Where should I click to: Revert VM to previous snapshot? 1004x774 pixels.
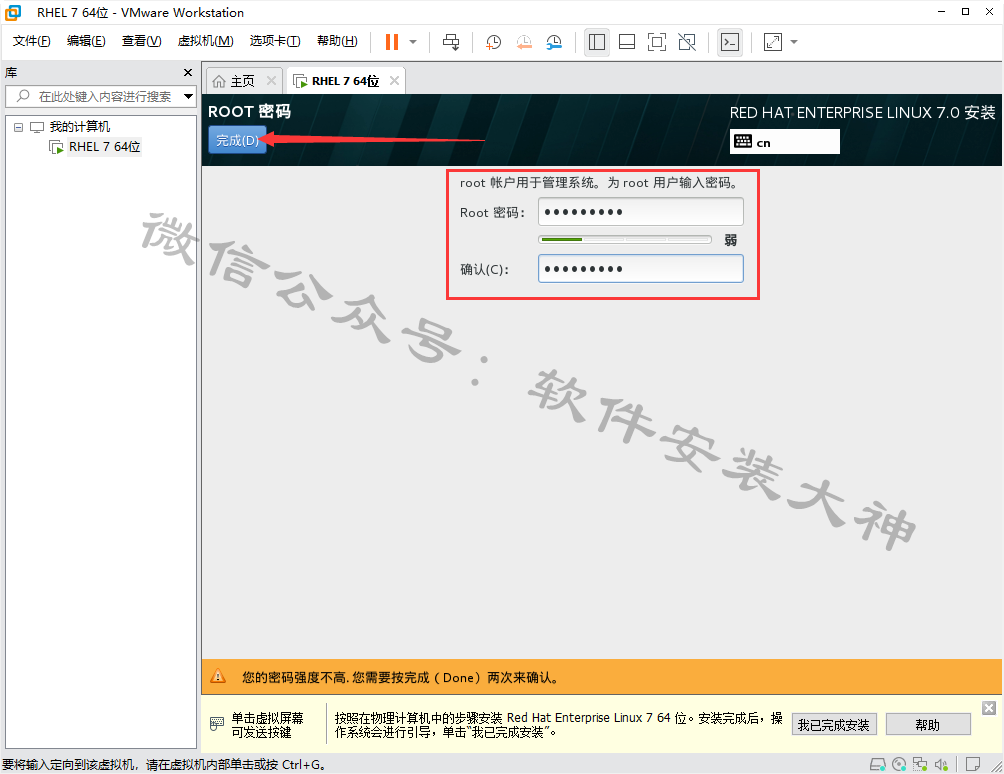[524, 42]
